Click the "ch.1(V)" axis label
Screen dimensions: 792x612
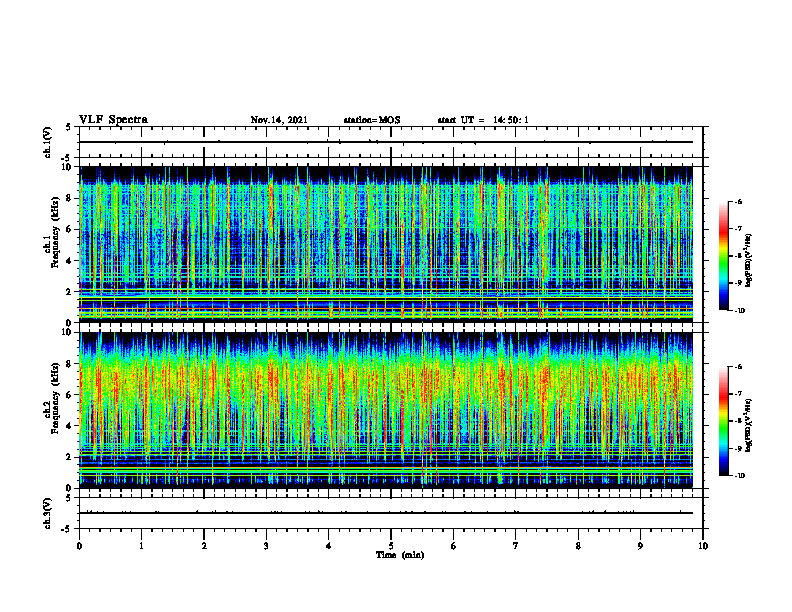click(48, 142)
